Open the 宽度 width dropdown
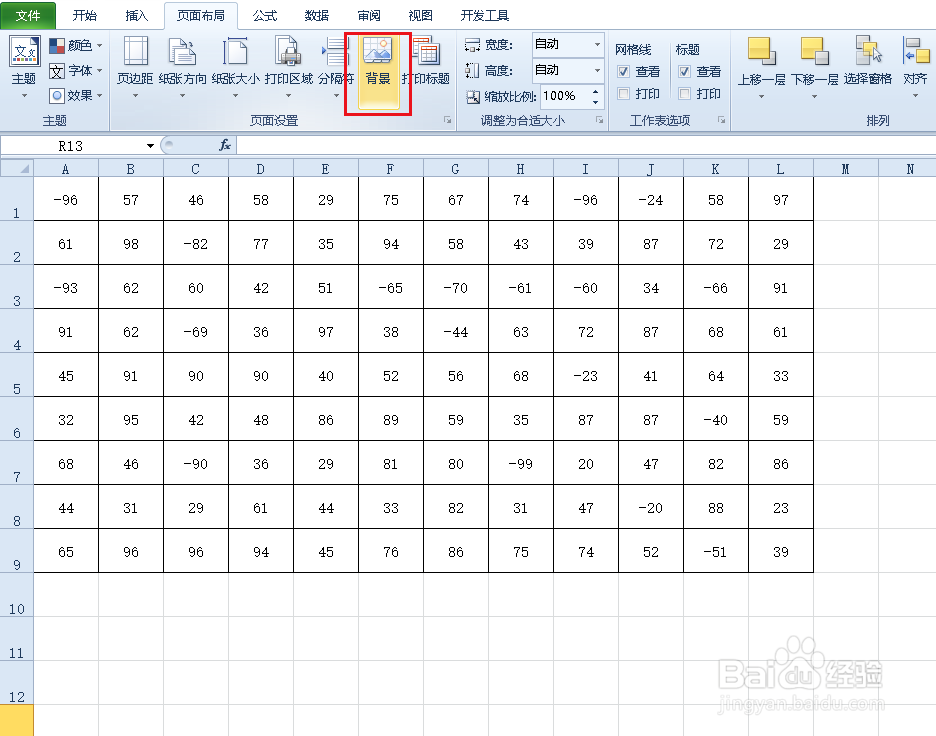The height and width of the screenshot is (736, 936). [x=597, y=45]
